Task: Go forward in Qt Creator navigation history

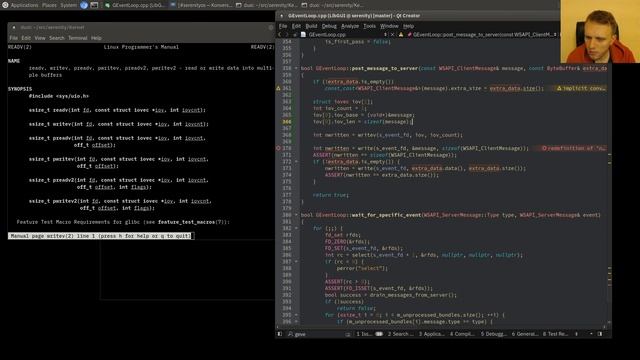Action: [x=287, y=35]
